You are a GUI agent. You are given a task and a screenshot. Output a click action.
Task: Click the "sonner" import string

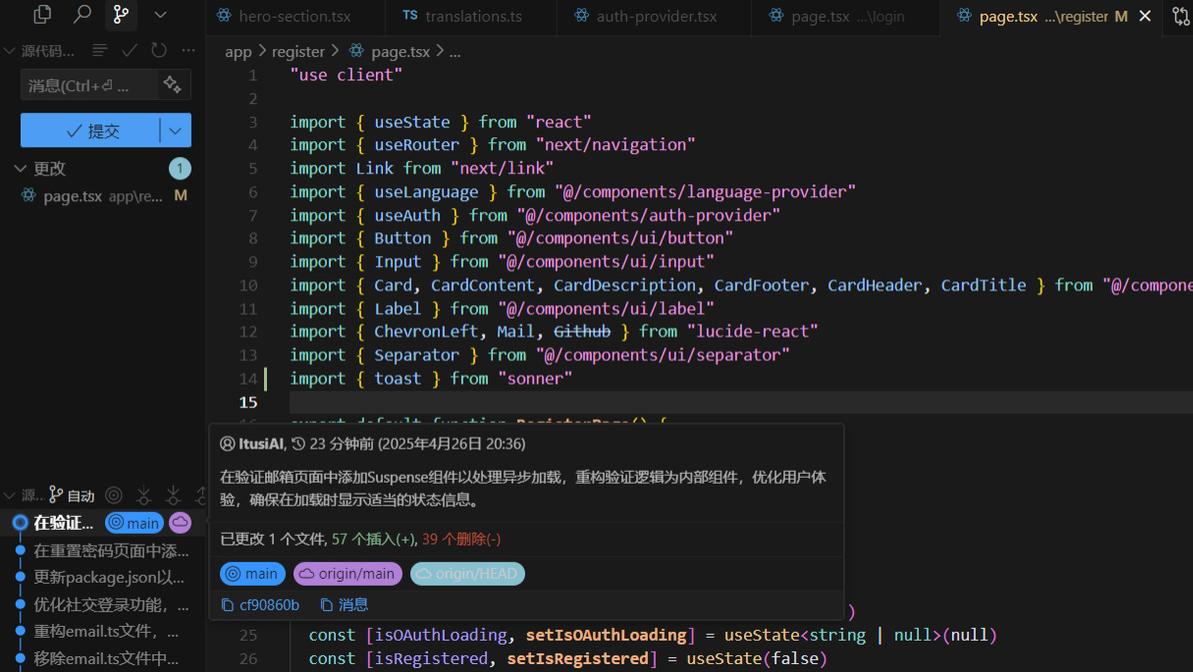point(535,378)
